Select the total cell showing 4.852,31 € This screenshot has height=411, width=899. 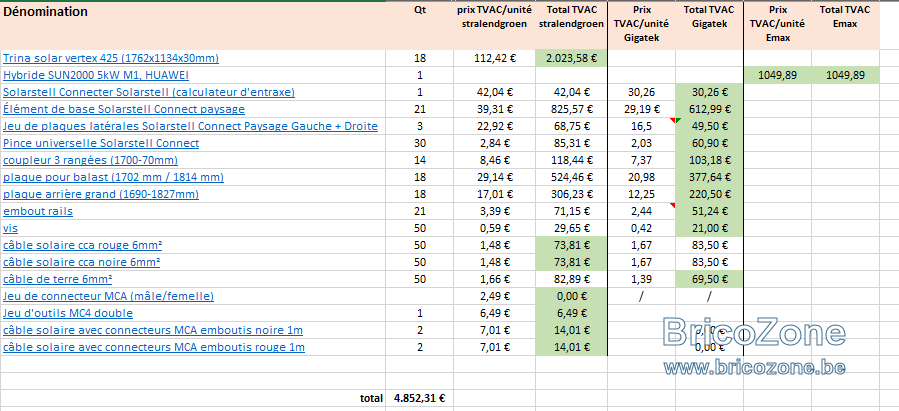[420, 398]
